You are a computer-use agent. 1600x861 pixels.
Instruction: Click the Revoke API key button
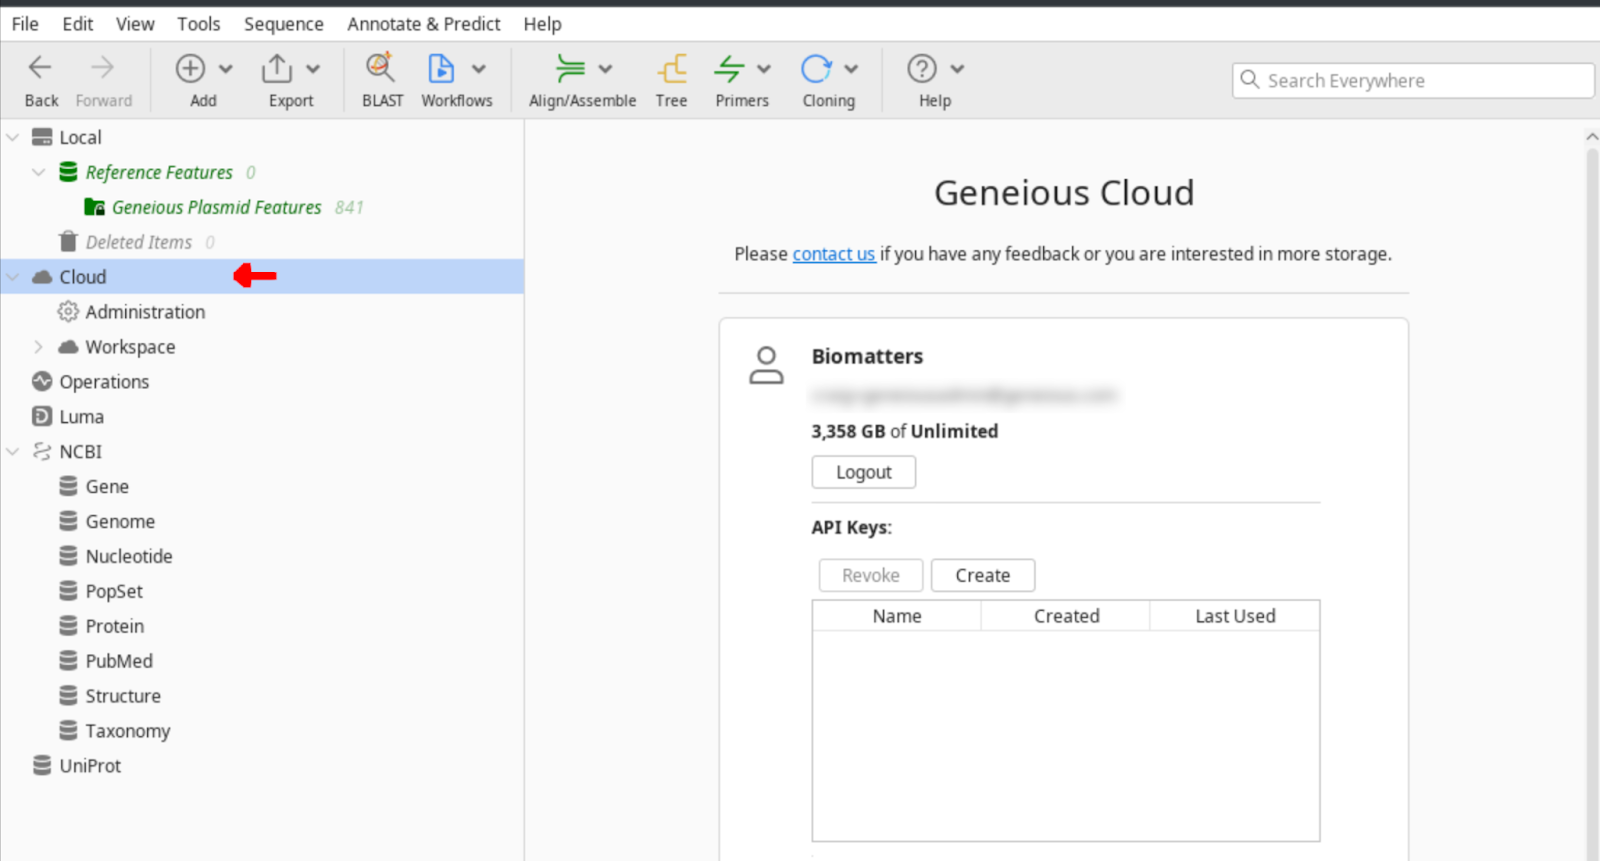point(871,575)
